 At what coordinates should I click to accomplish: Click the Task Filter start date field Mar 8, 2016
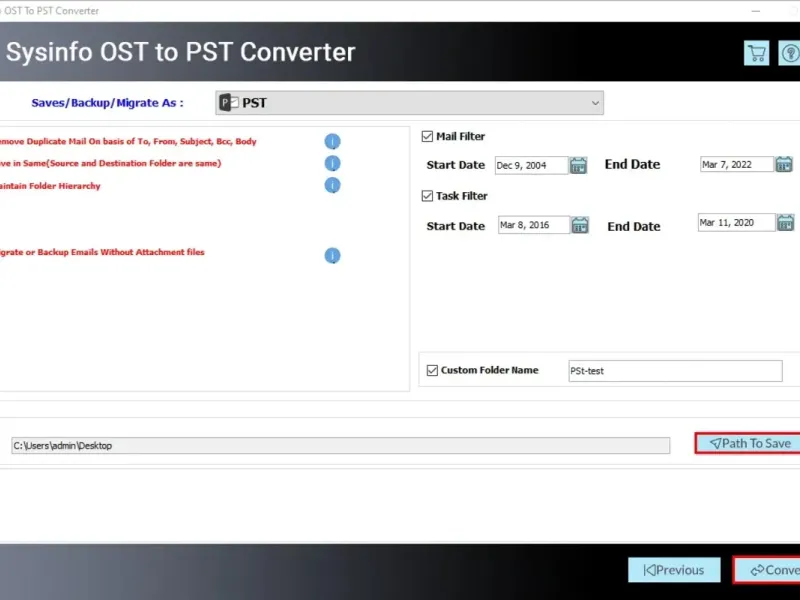[534, 225]
